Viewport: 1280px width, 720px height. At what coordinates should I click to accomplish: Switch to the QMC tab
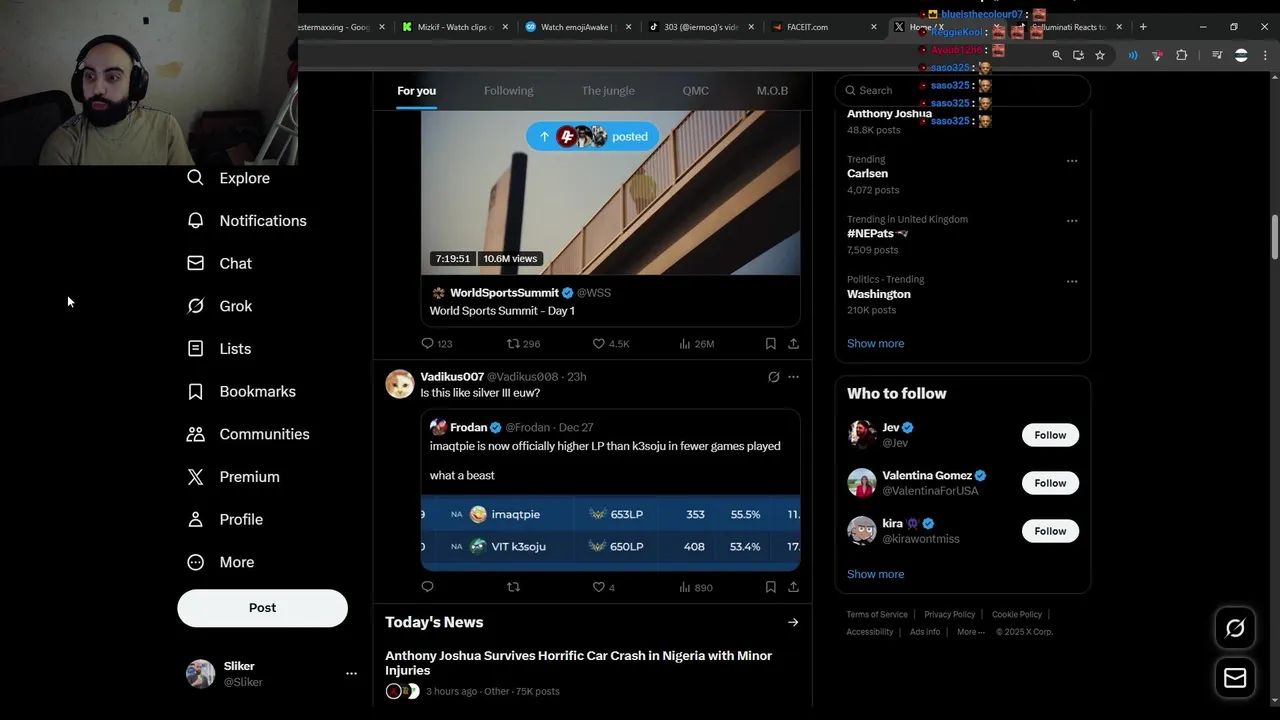696,91
